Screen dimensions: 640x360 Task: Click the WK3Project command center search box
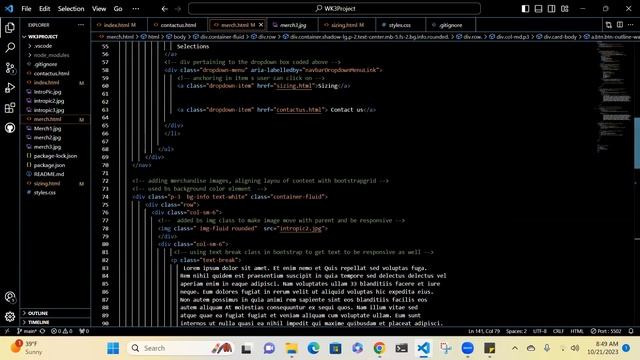coord(334,9)
